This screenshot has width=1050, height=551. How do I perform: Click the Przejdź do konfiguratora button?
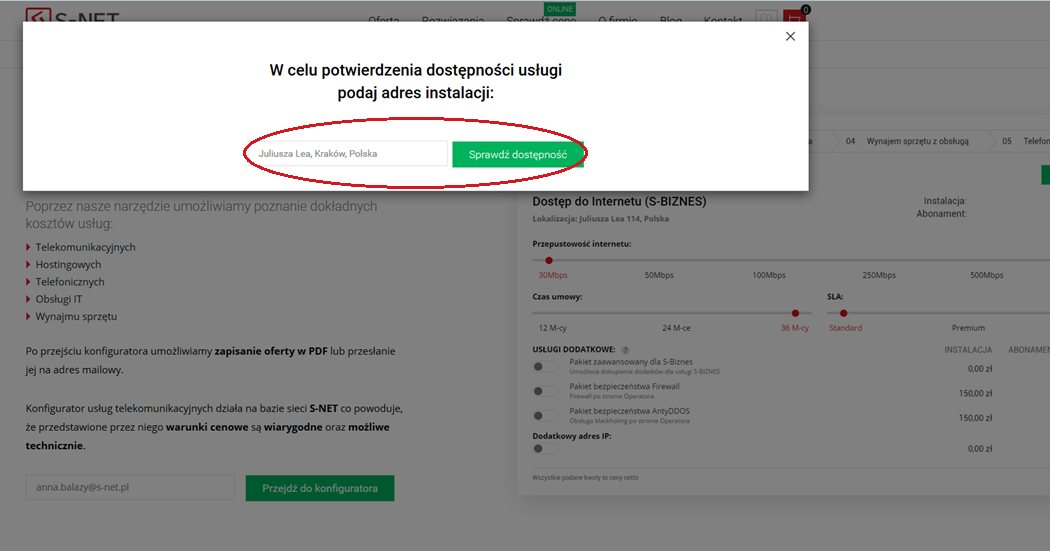(320, 488)
